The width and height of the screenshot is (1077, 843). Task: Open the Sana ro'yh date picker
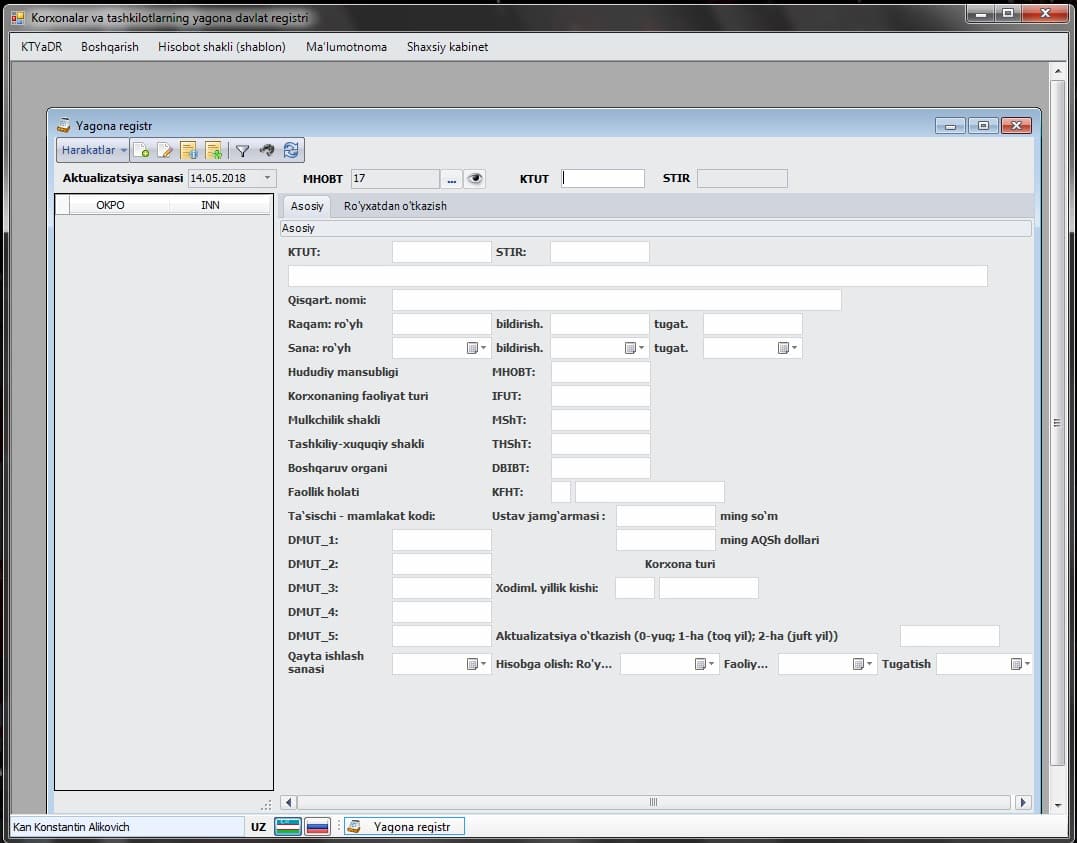pyautogui.click(x=477, y=348)
